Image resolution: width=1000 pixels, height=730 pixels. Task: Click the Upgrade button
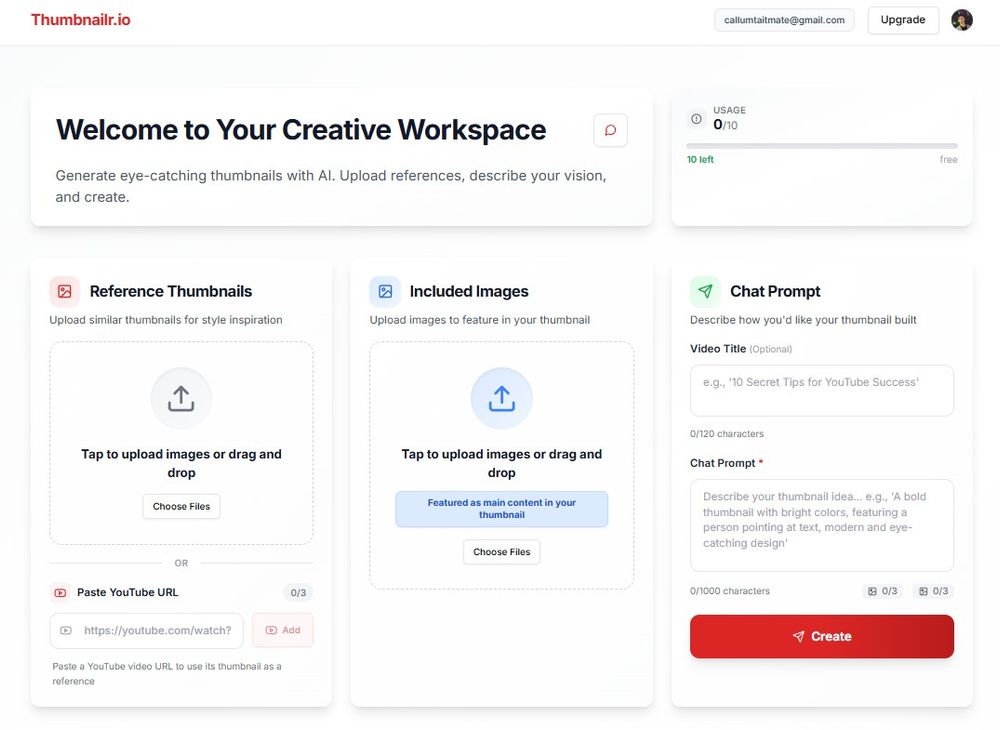pos(902,19)
